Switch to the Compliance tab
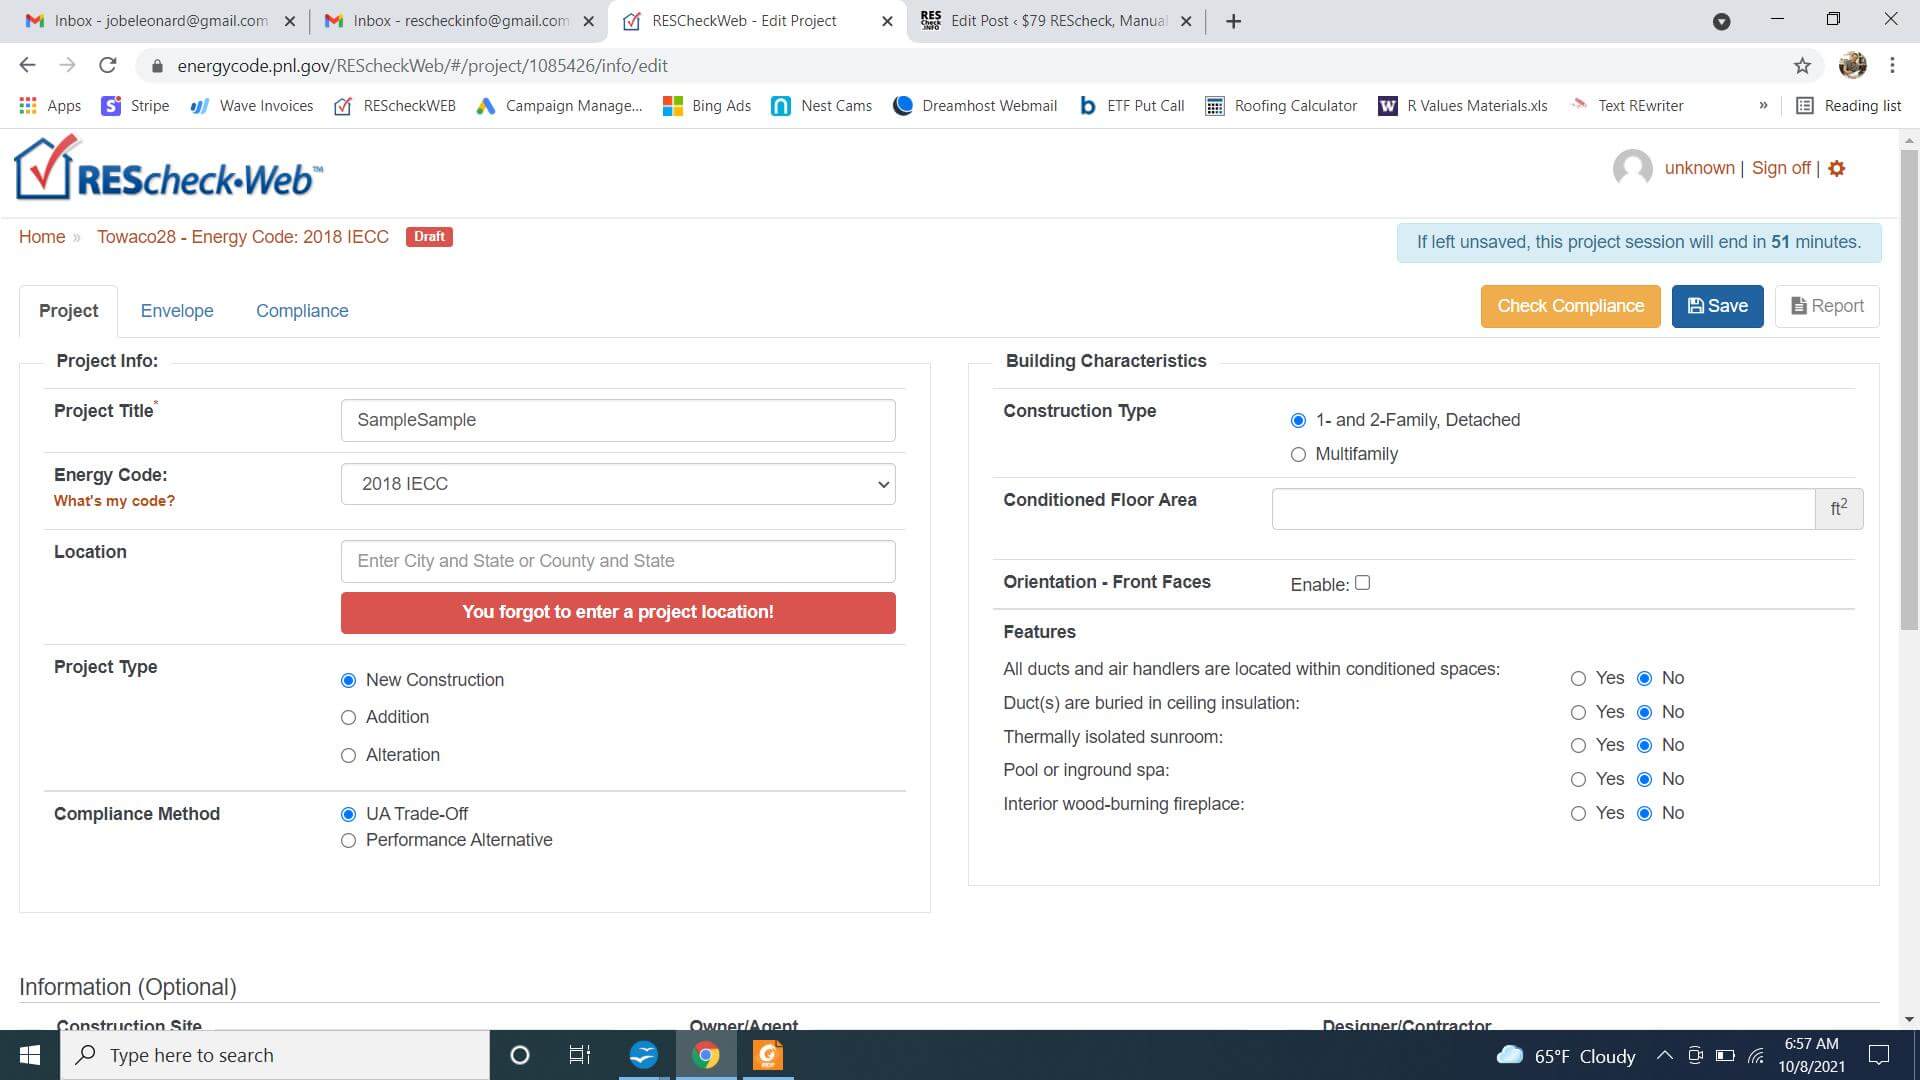The width and height of the screenshot is (1920, 1080). (x=302, y=310)
